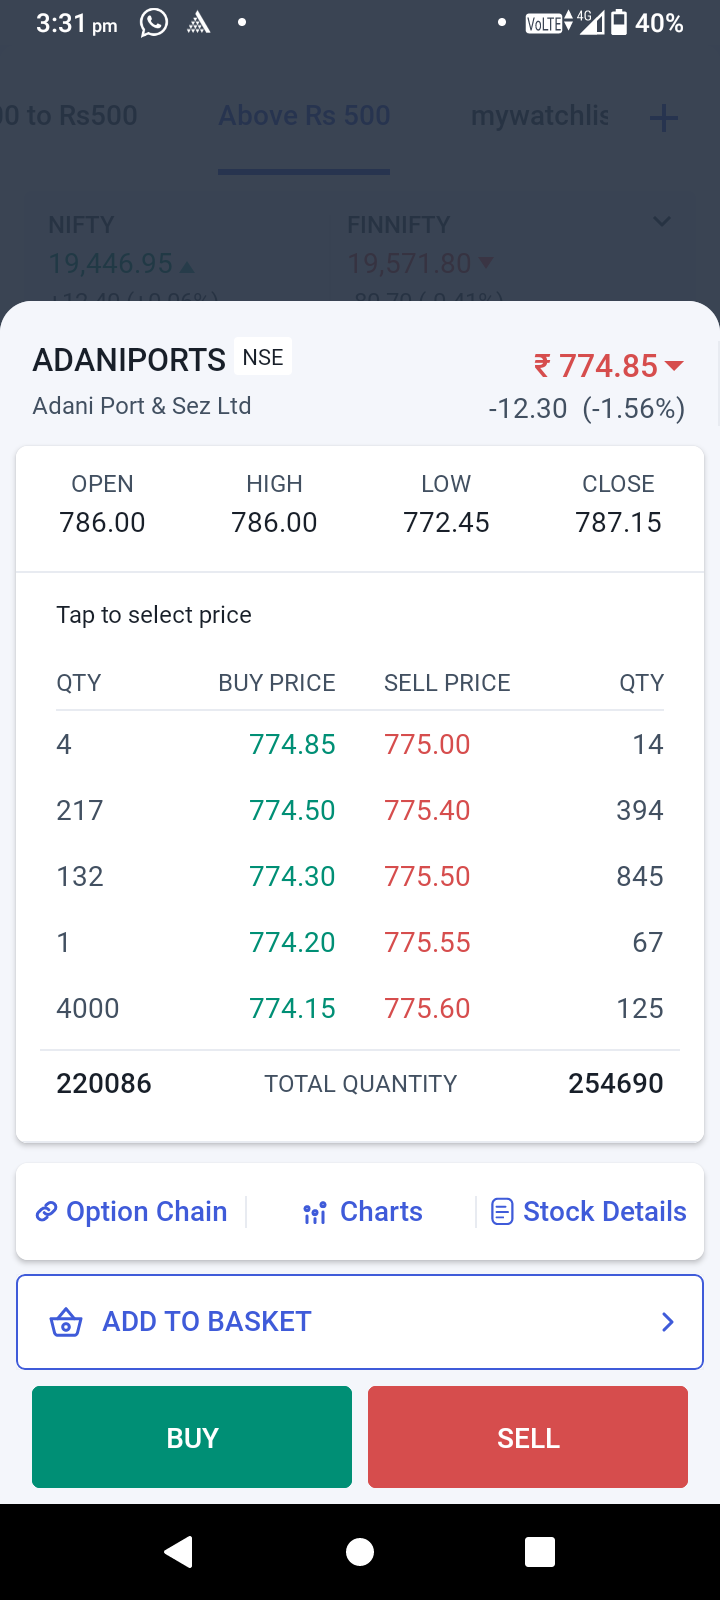Tap the plus icon to add watchlist
This screenshot has width=720, height=1600.
coord(664,119)
